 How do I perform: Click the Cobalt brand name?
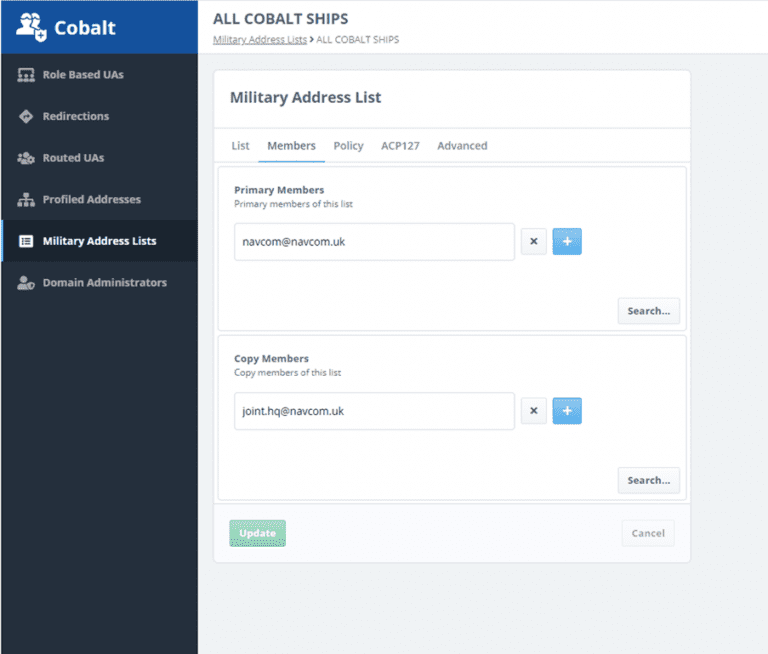pyautogui.click(x=85, y=28)
